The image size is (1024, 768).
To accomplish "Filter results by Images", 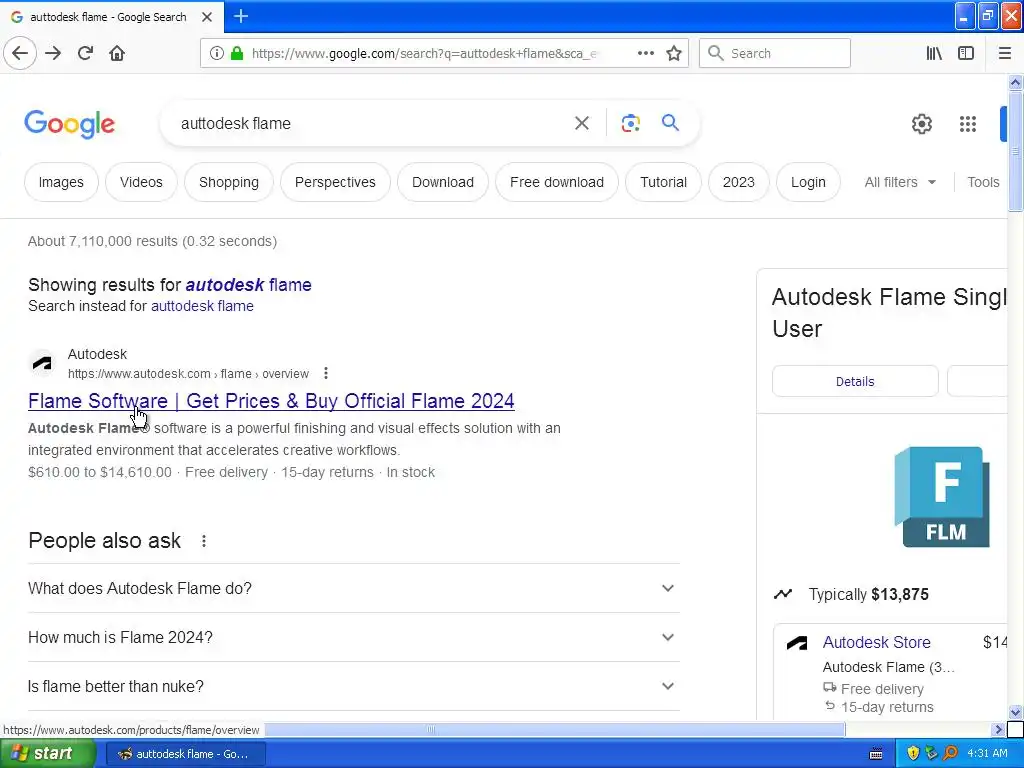I will tap(61, 182).
